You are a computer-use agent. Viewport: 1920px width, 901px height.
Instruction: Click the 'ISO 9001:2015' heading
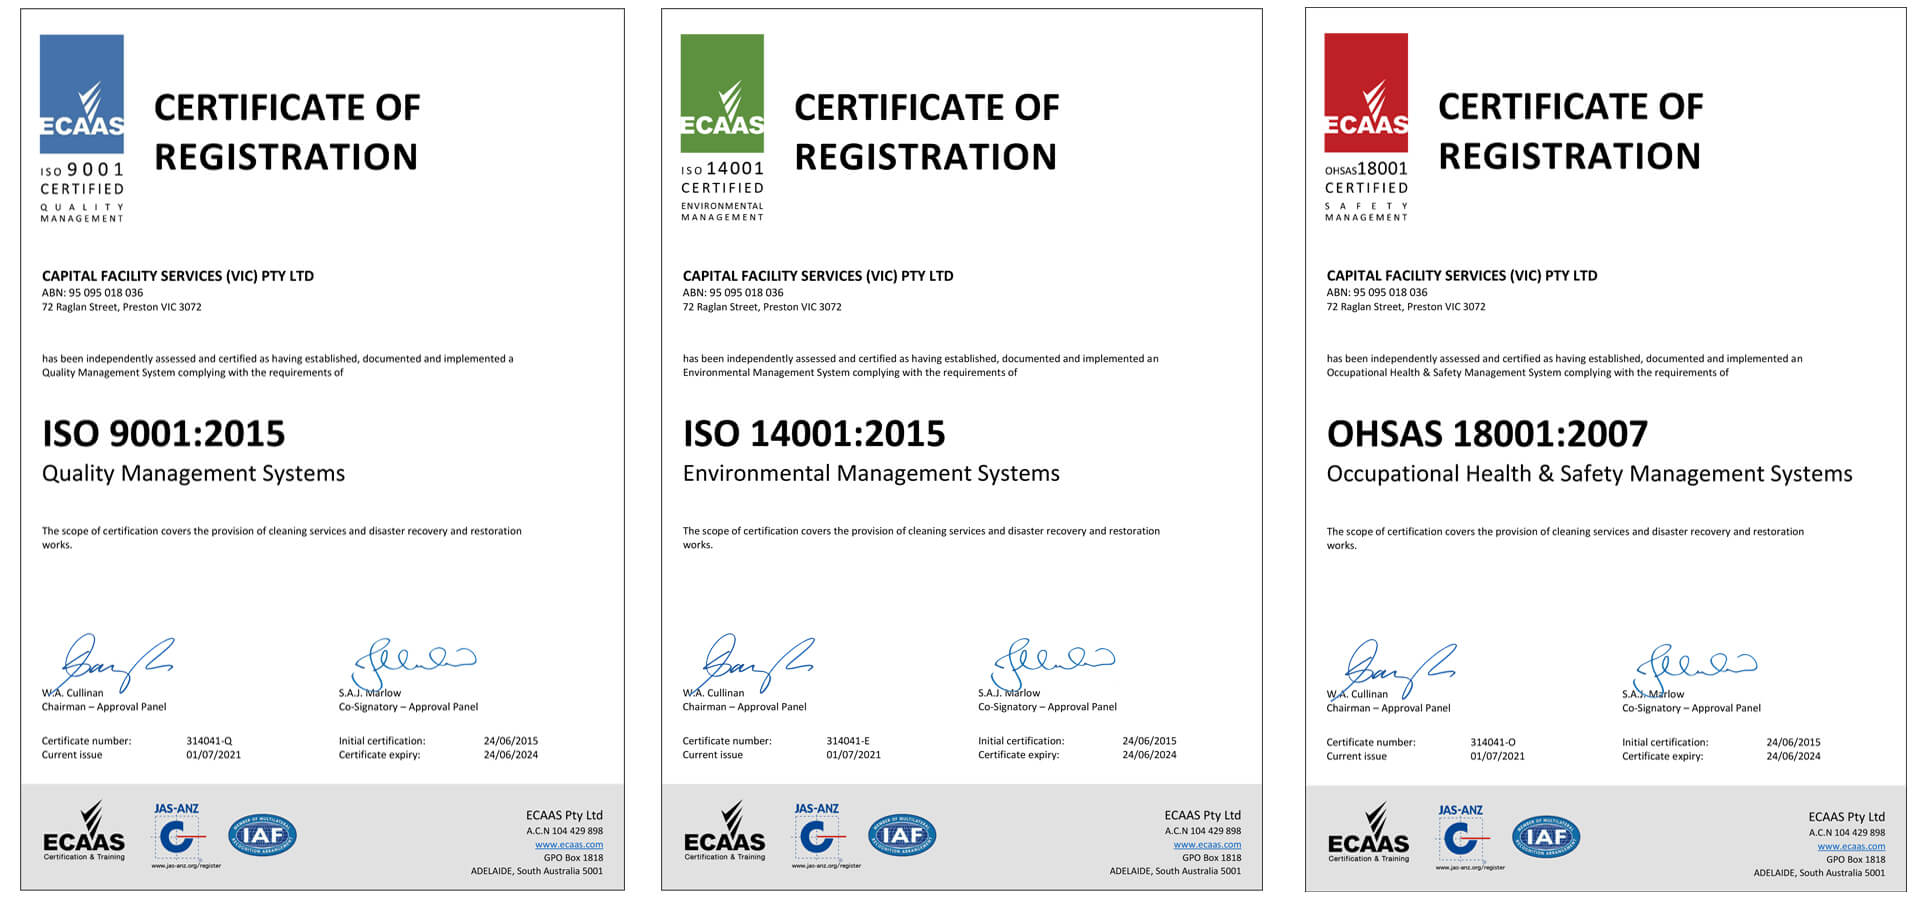point(163,433)
